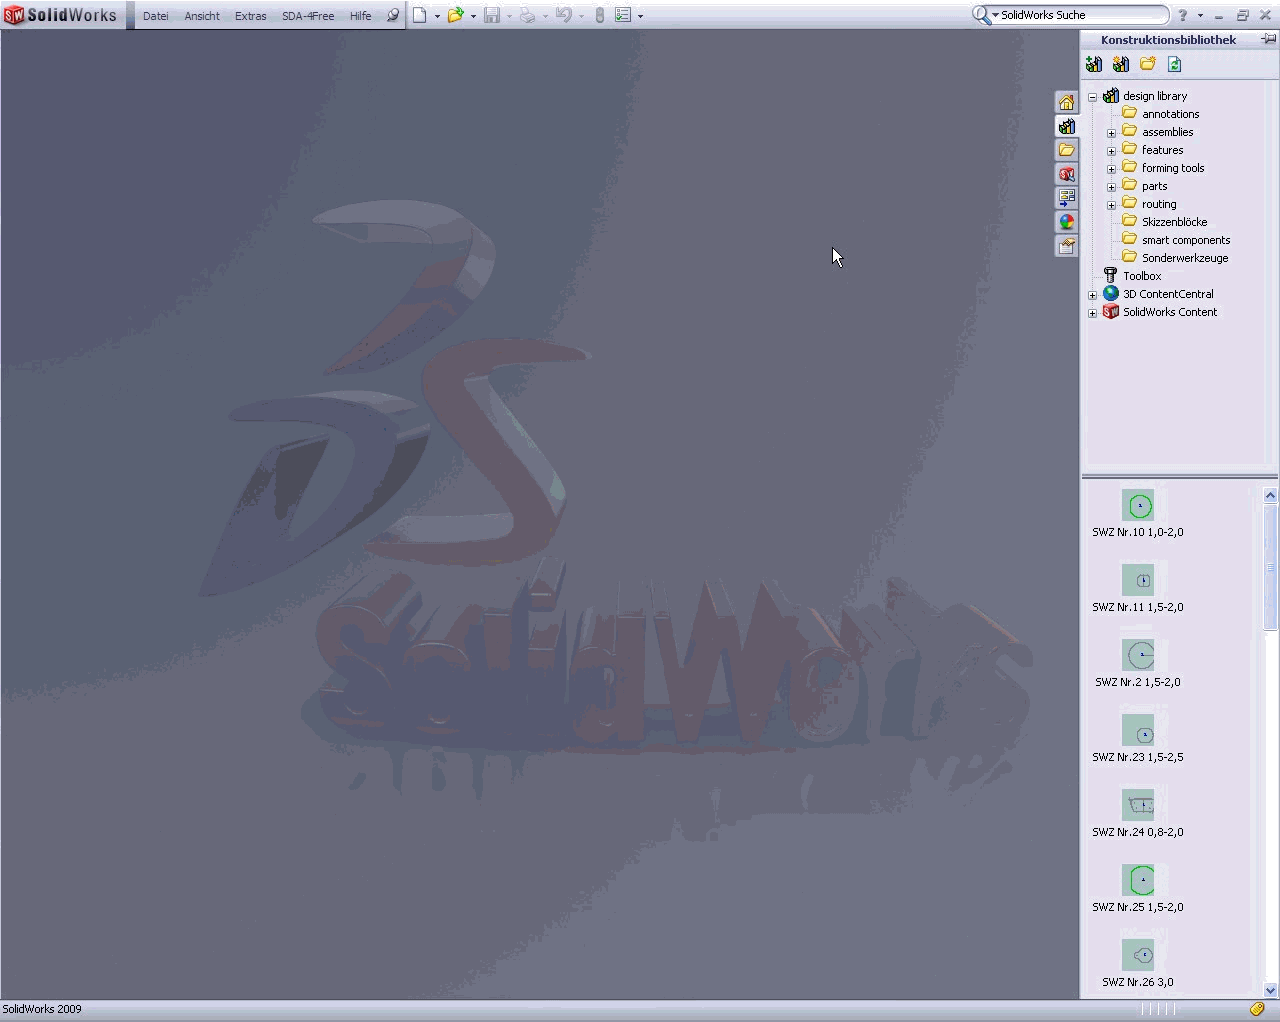
Task: Open the Datei menu
Action: [155, 16]
